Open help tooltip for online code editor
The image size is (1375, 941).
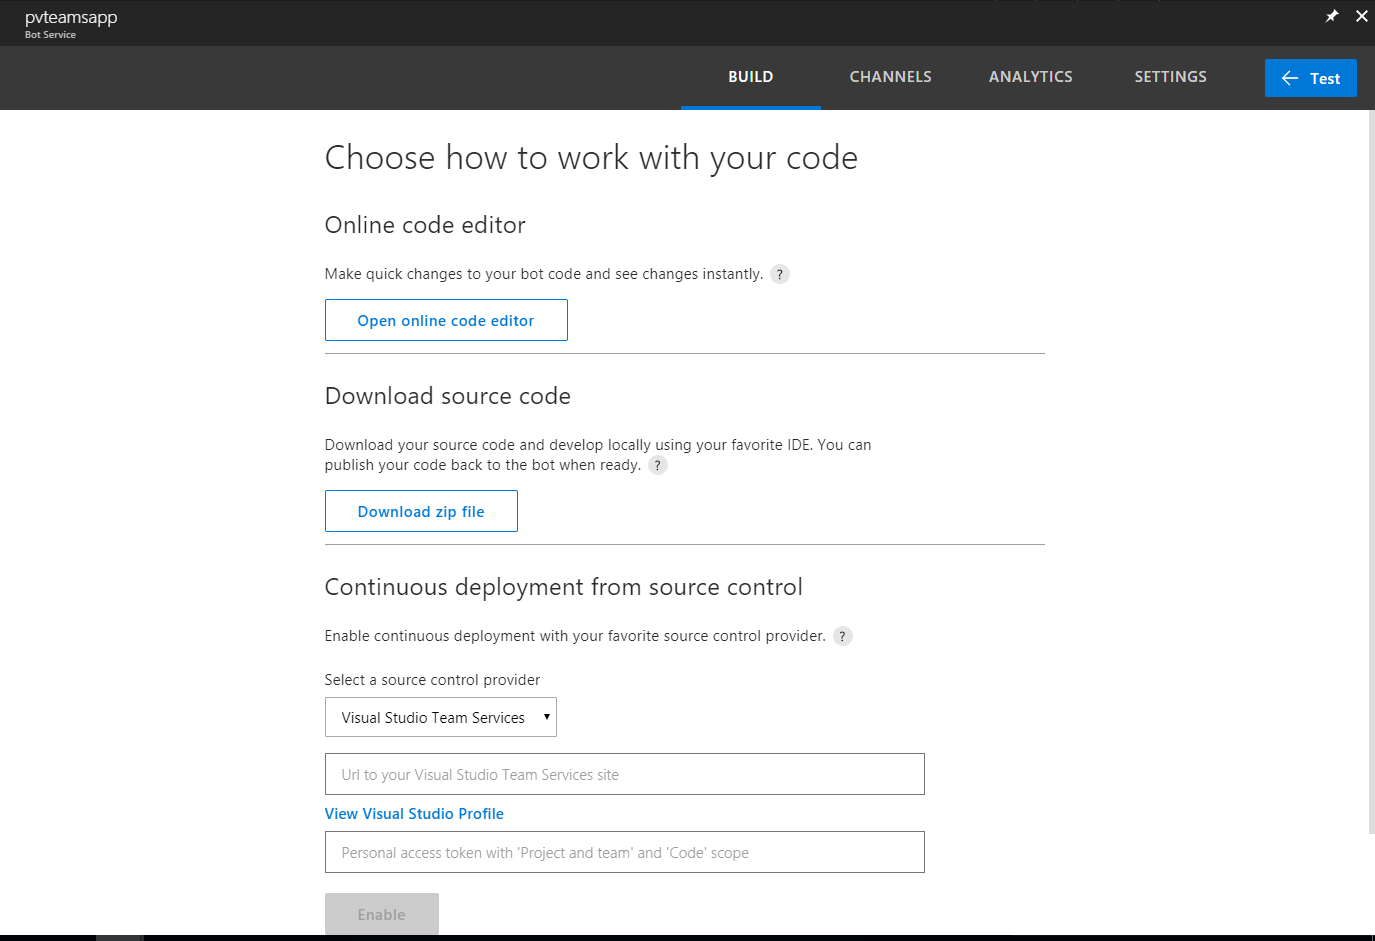point(780,274)
